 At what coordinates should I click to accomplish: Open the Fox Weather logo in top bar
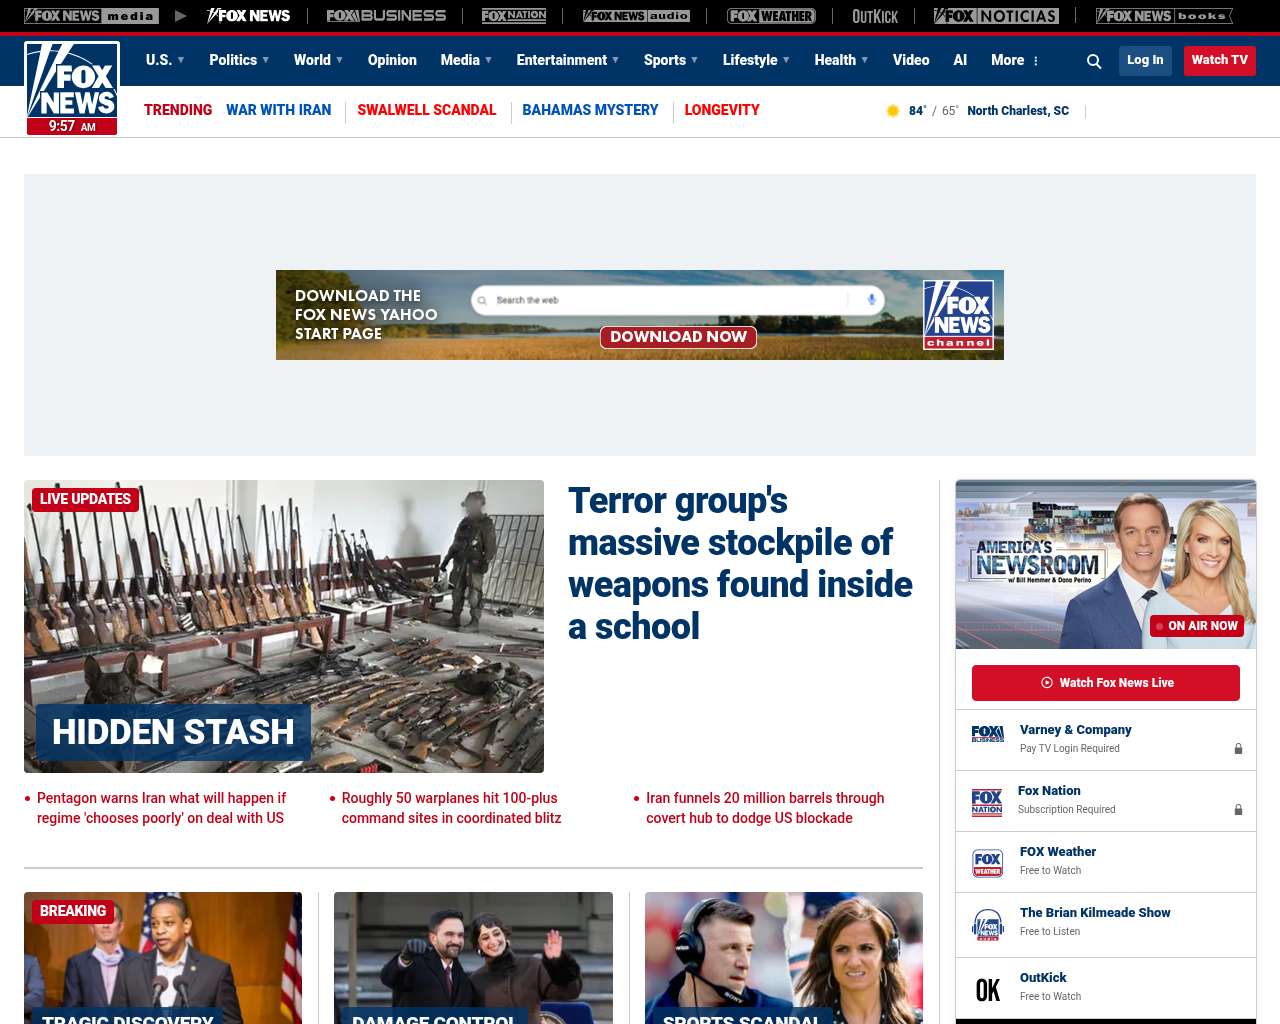pos(771,16)
